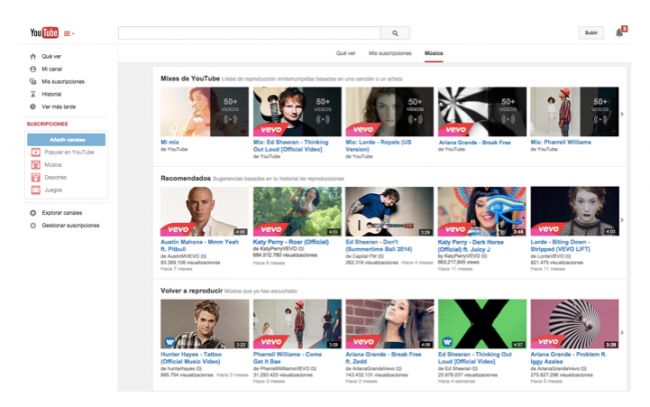Open Mi canal in sidebar
Image resolution: width=650 pixels, height=407 pixels.
(x=52, y=69)
